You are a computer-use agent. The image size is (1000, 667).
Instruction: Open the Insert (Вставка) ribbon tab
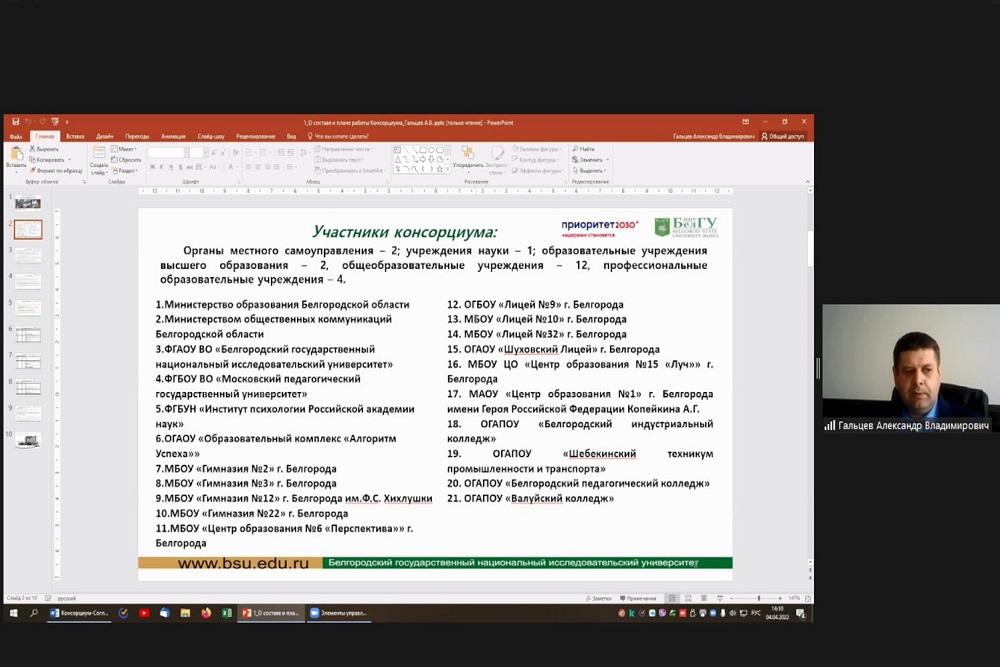75,136
